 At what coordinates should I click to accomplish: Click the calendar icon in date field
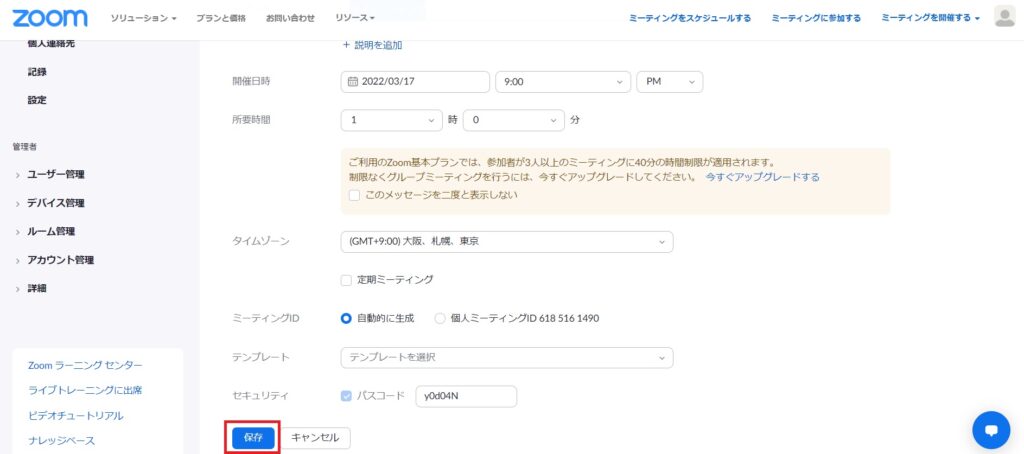[x=352, y=82]
